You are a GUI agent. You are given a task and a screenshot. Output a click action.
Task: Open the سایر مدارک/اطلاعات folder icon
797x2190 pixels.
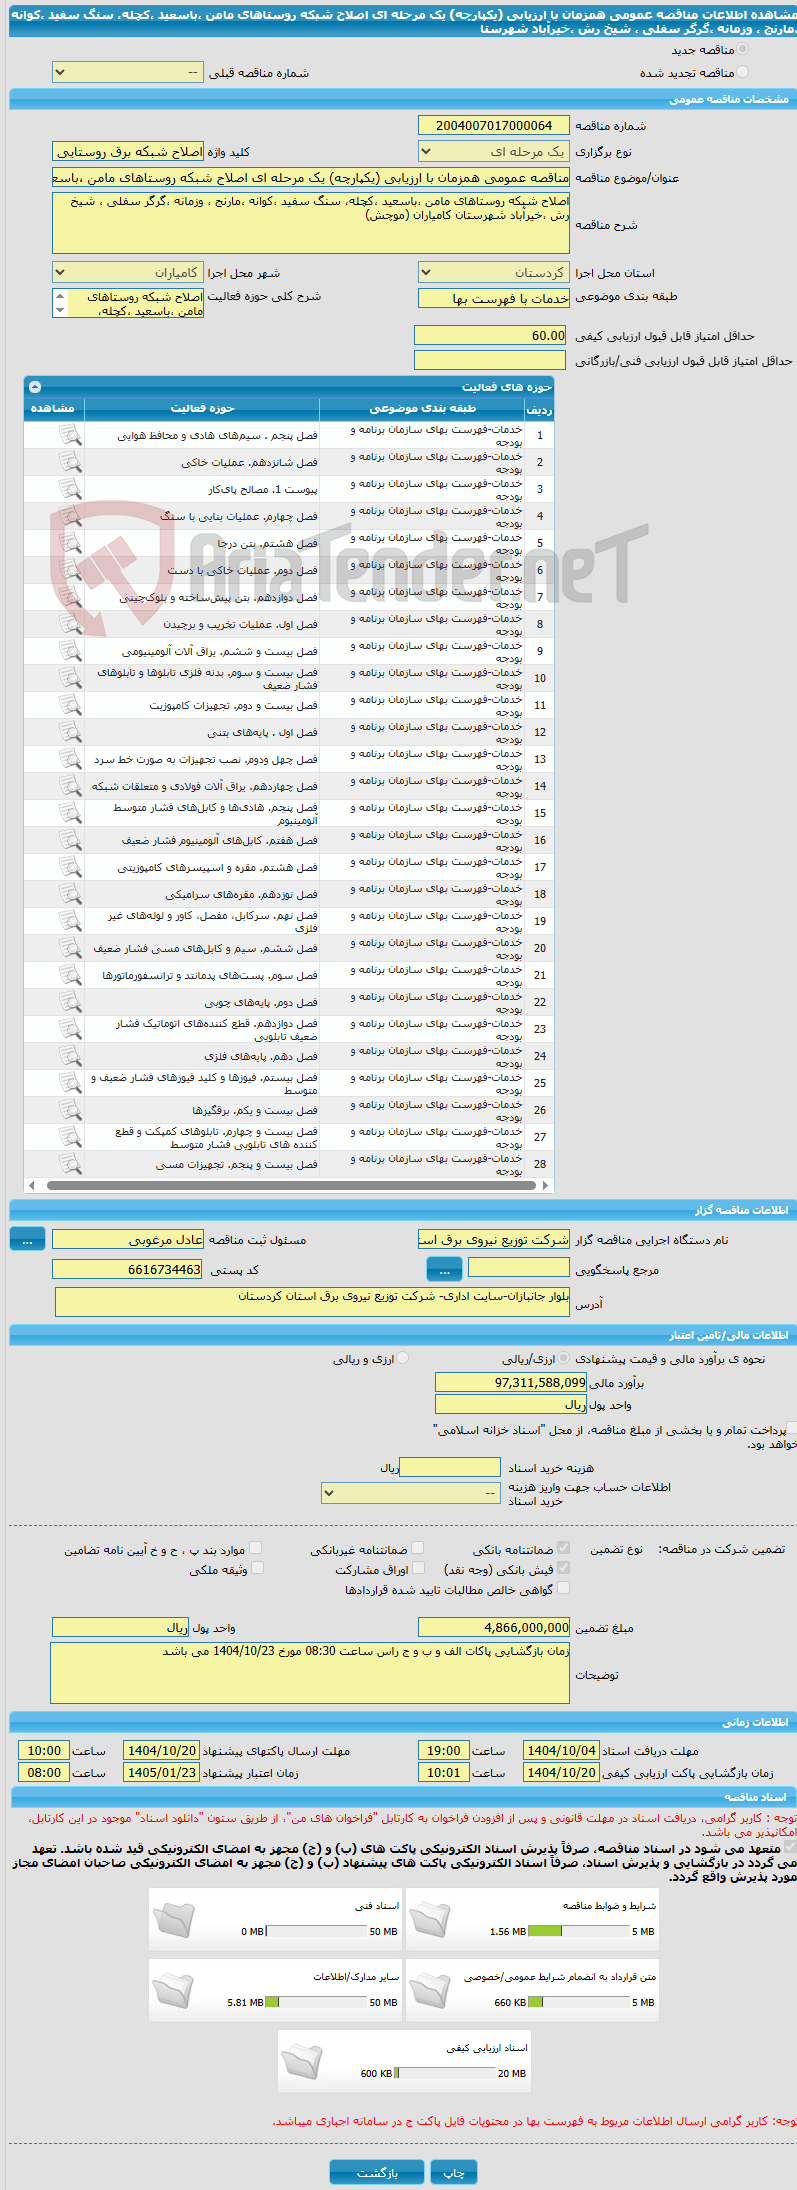coord(173,1991)
